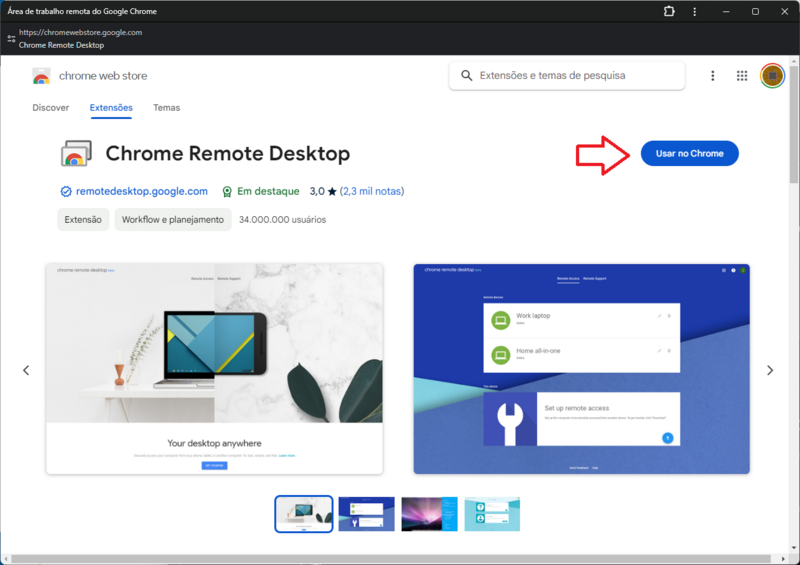The width and height of the screenshot is (800, 565).
Task: Select the first screenshot thumbnail
Action: [x=304, y=514]
